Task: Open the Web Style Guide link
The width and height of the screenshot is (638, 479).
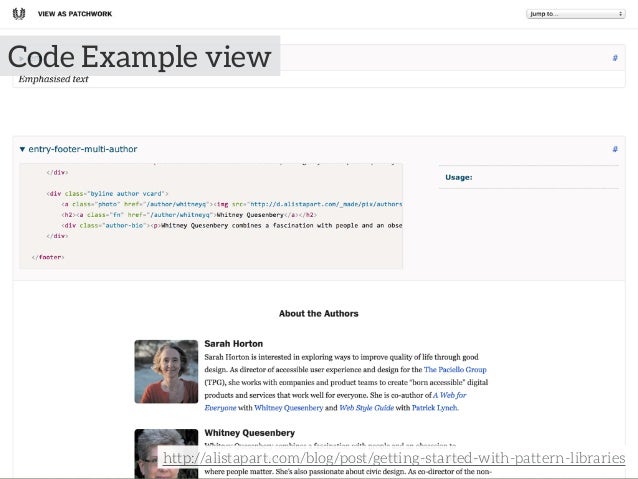Action: tap(366, 408)
